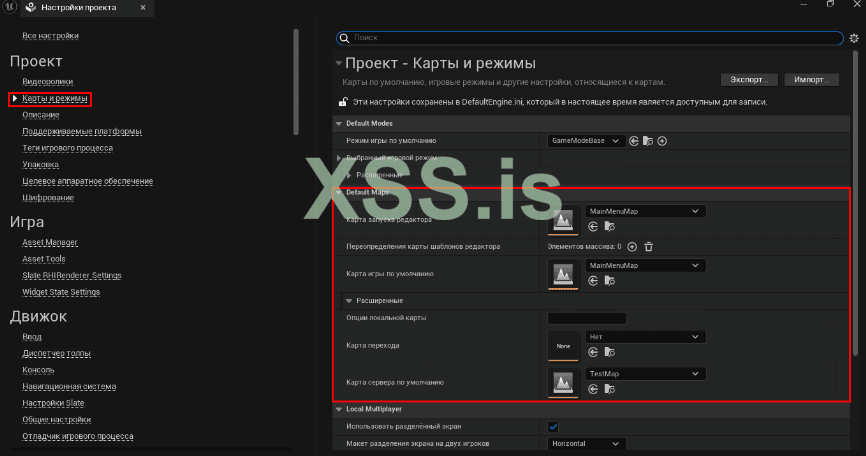
Task: Collapse the Проект - Карты и режимы header
Action: (339, 63)
